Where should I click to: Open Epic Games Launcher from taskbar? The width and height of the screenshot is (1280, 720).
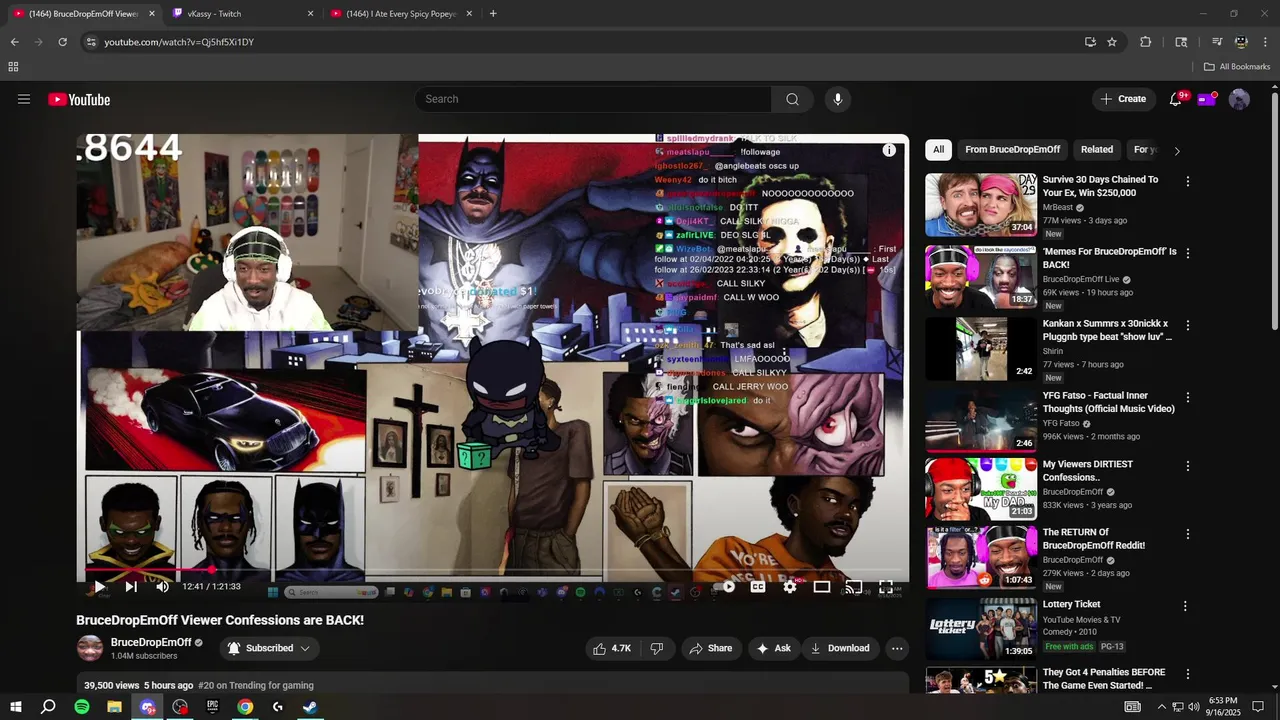[212, 707]
